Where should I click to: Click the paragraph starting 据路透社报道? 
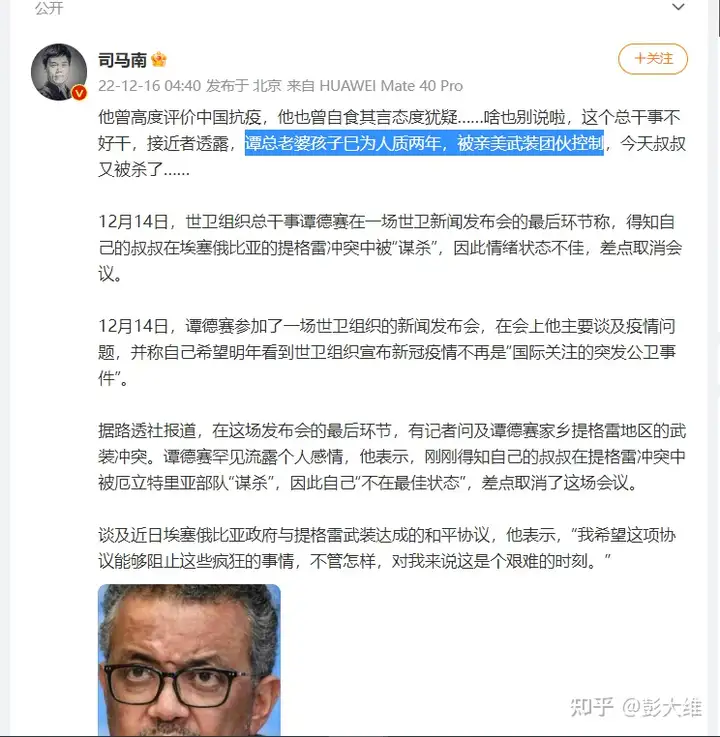click(x=392, y=456)
